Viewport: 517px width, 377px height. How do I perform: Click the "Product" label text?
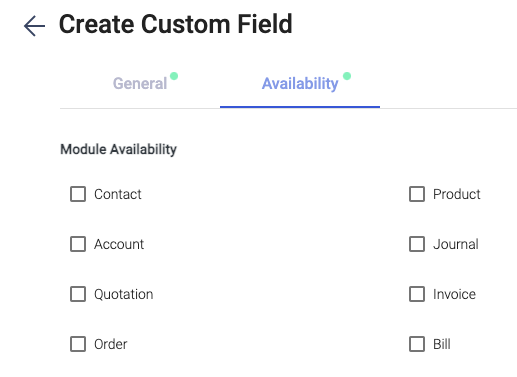457,194
